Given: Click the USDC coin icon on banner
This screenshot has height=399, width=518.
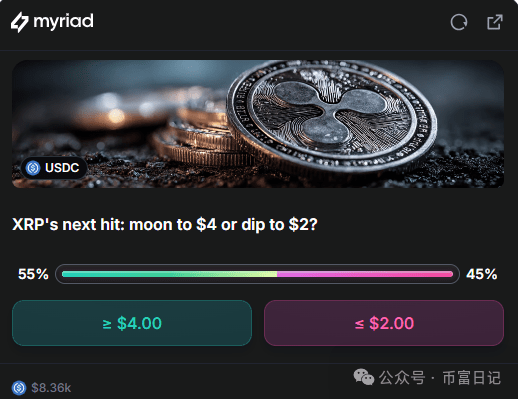Looking at the screenshot, I should (33, 168).
